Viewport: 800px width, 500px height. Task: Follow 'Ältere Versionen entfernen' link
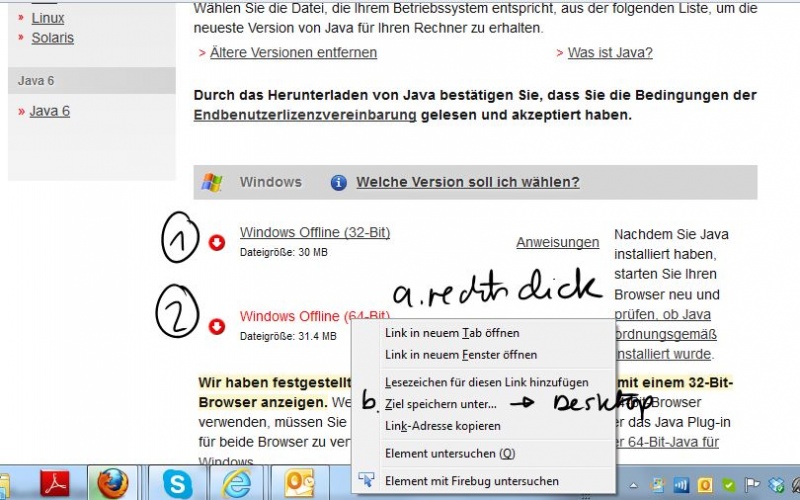point(293,53)
